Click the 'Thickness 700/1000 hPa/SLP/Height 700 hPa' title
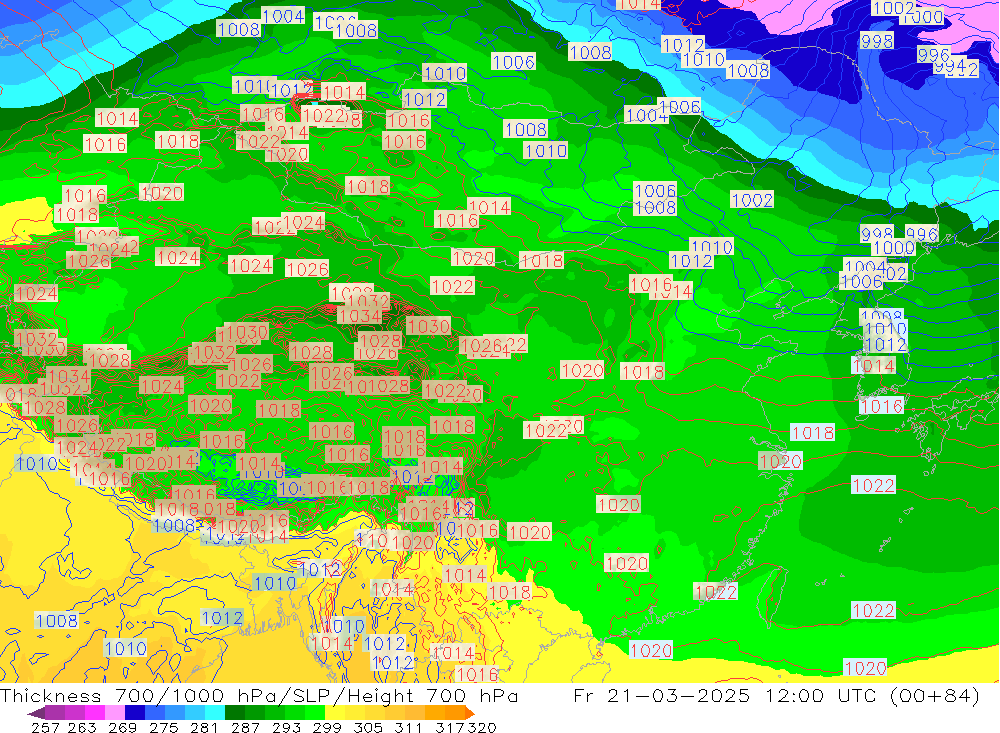Image resolution: width=1000 pixels, height=733 pixels. pyautogui.click(x=259, y=695)
